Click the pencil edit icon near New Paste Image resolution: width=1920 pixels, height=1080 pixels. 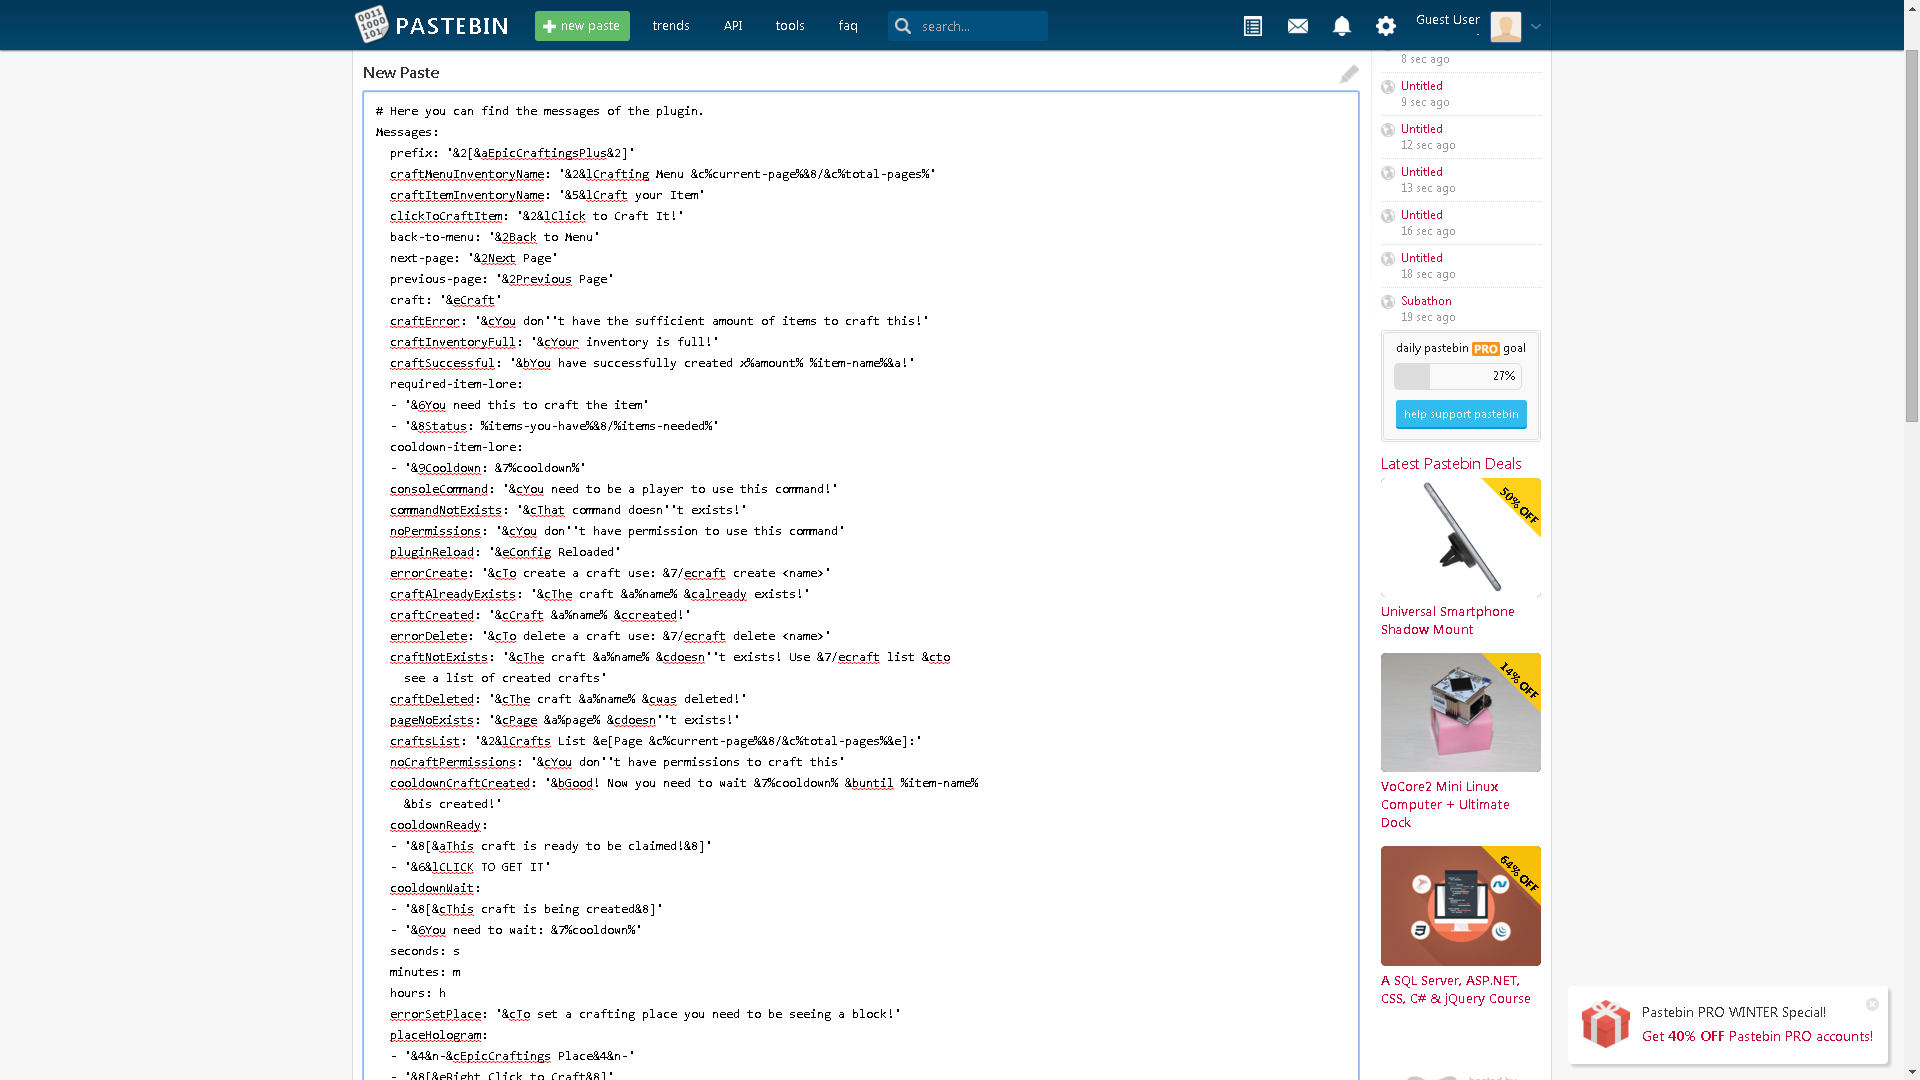pyautogui.click(x=1349, y=74)
